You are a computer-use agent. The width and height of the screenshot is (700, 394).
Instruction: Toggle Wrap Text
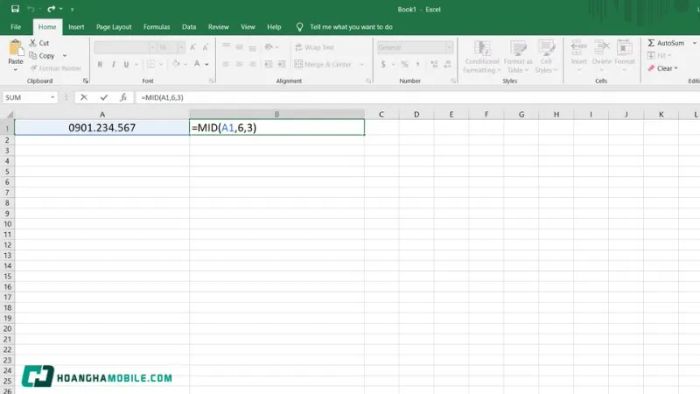pos(315,47)
